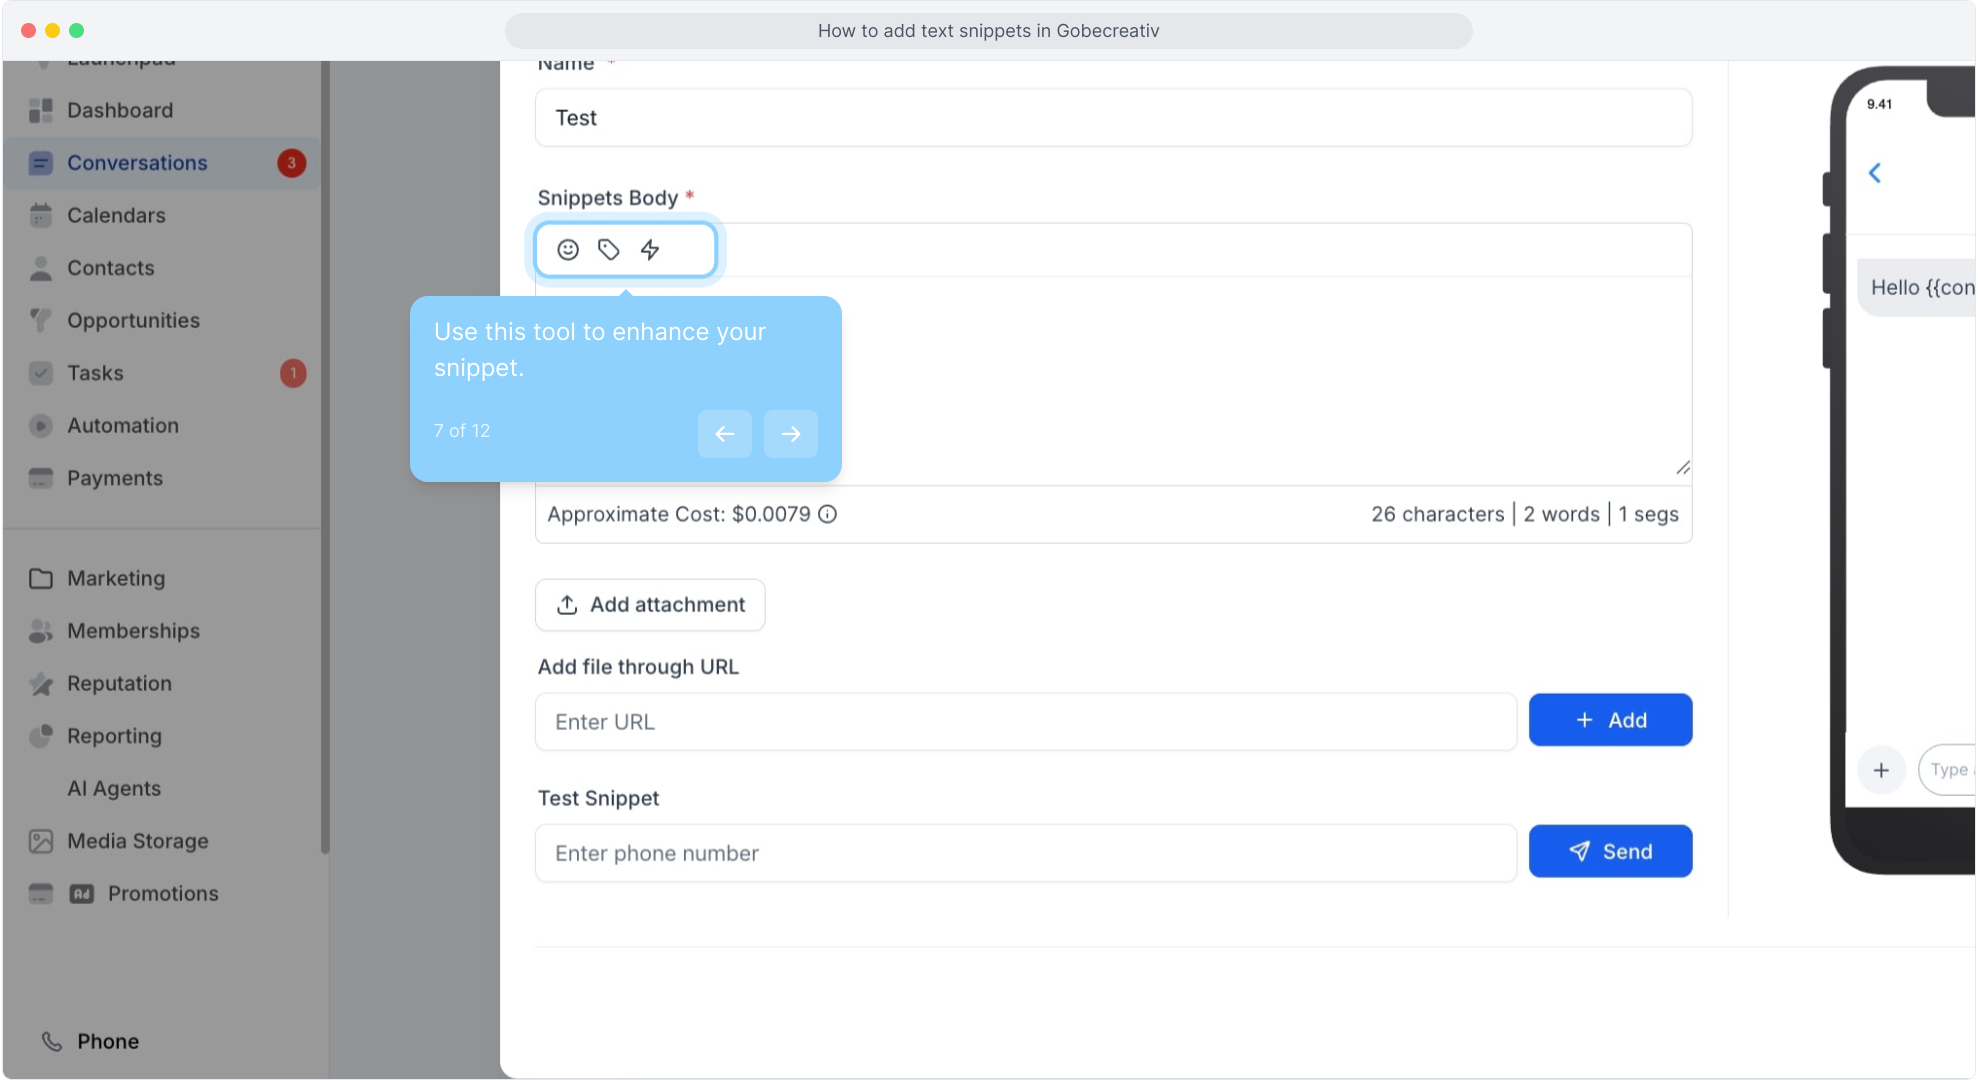Image resolution: width=1978 pixels, height=1080 pixels.
Task: Click the emoji picker icon
Action: point(568,250)
